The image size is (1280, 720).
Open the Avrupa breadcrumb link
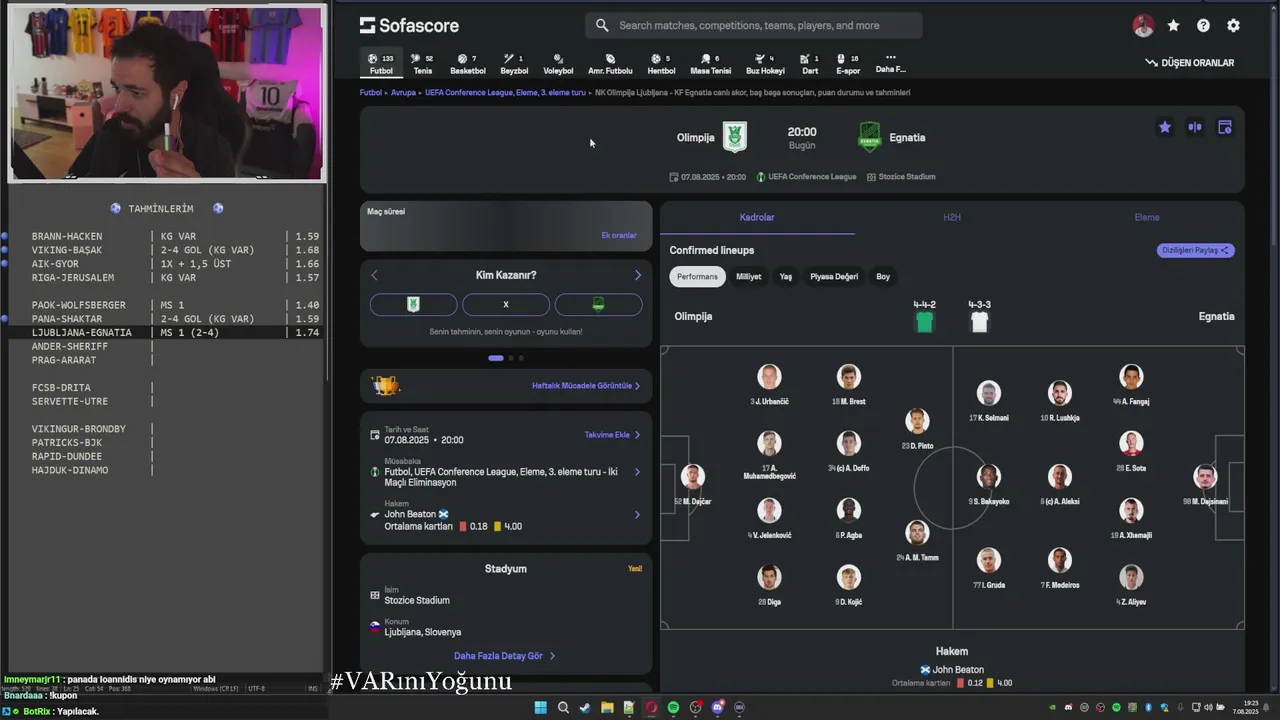point(403,92)
